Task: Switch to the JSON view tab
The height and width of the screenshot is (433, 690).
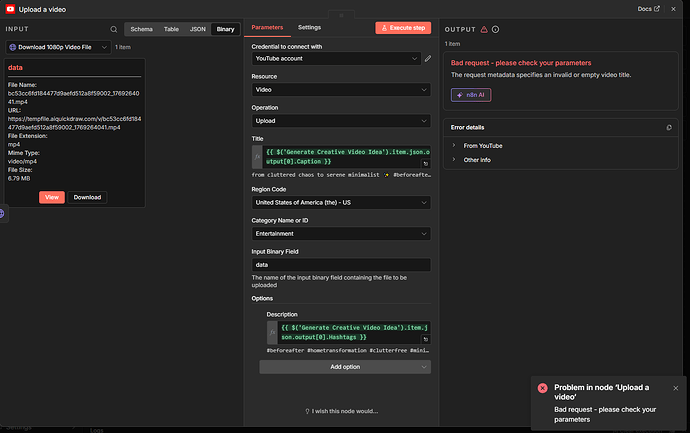Action: point(199,30)
